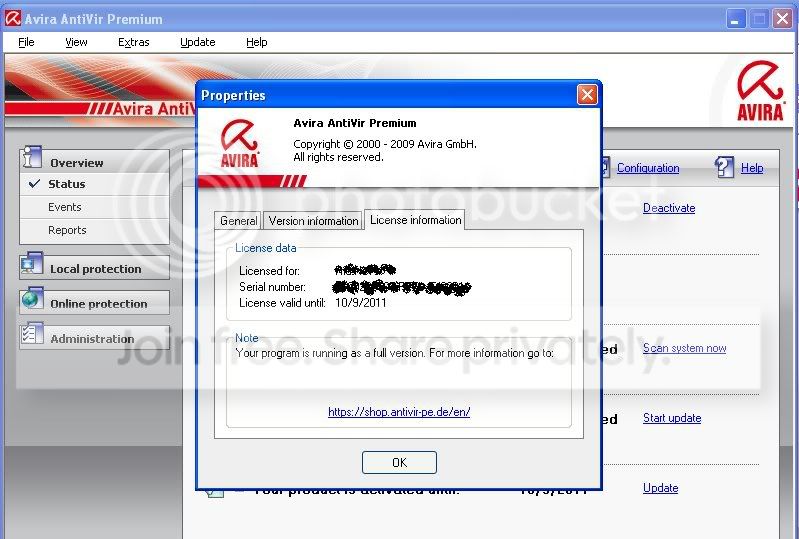Click the Administration checklist icon
The width and height of the screenshot is (799, 539).
[32, 334]
